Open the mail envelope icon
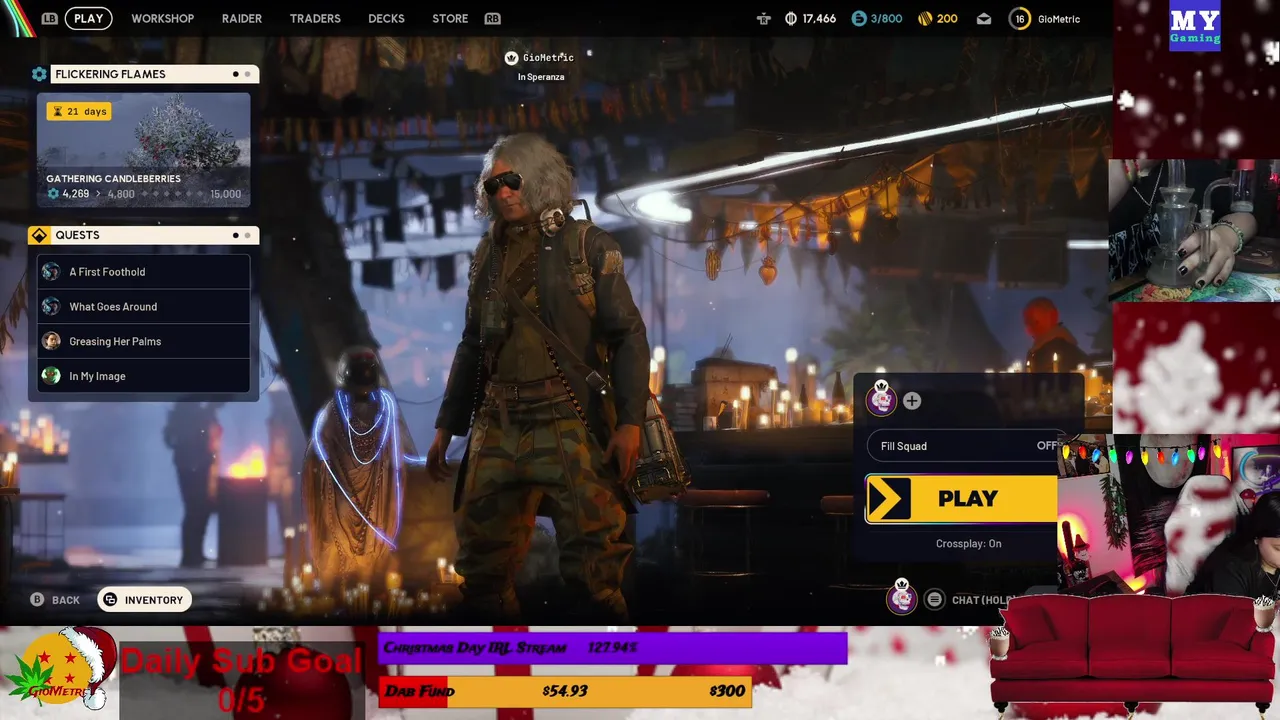The image size is (1280, 720). pos(984,19)
